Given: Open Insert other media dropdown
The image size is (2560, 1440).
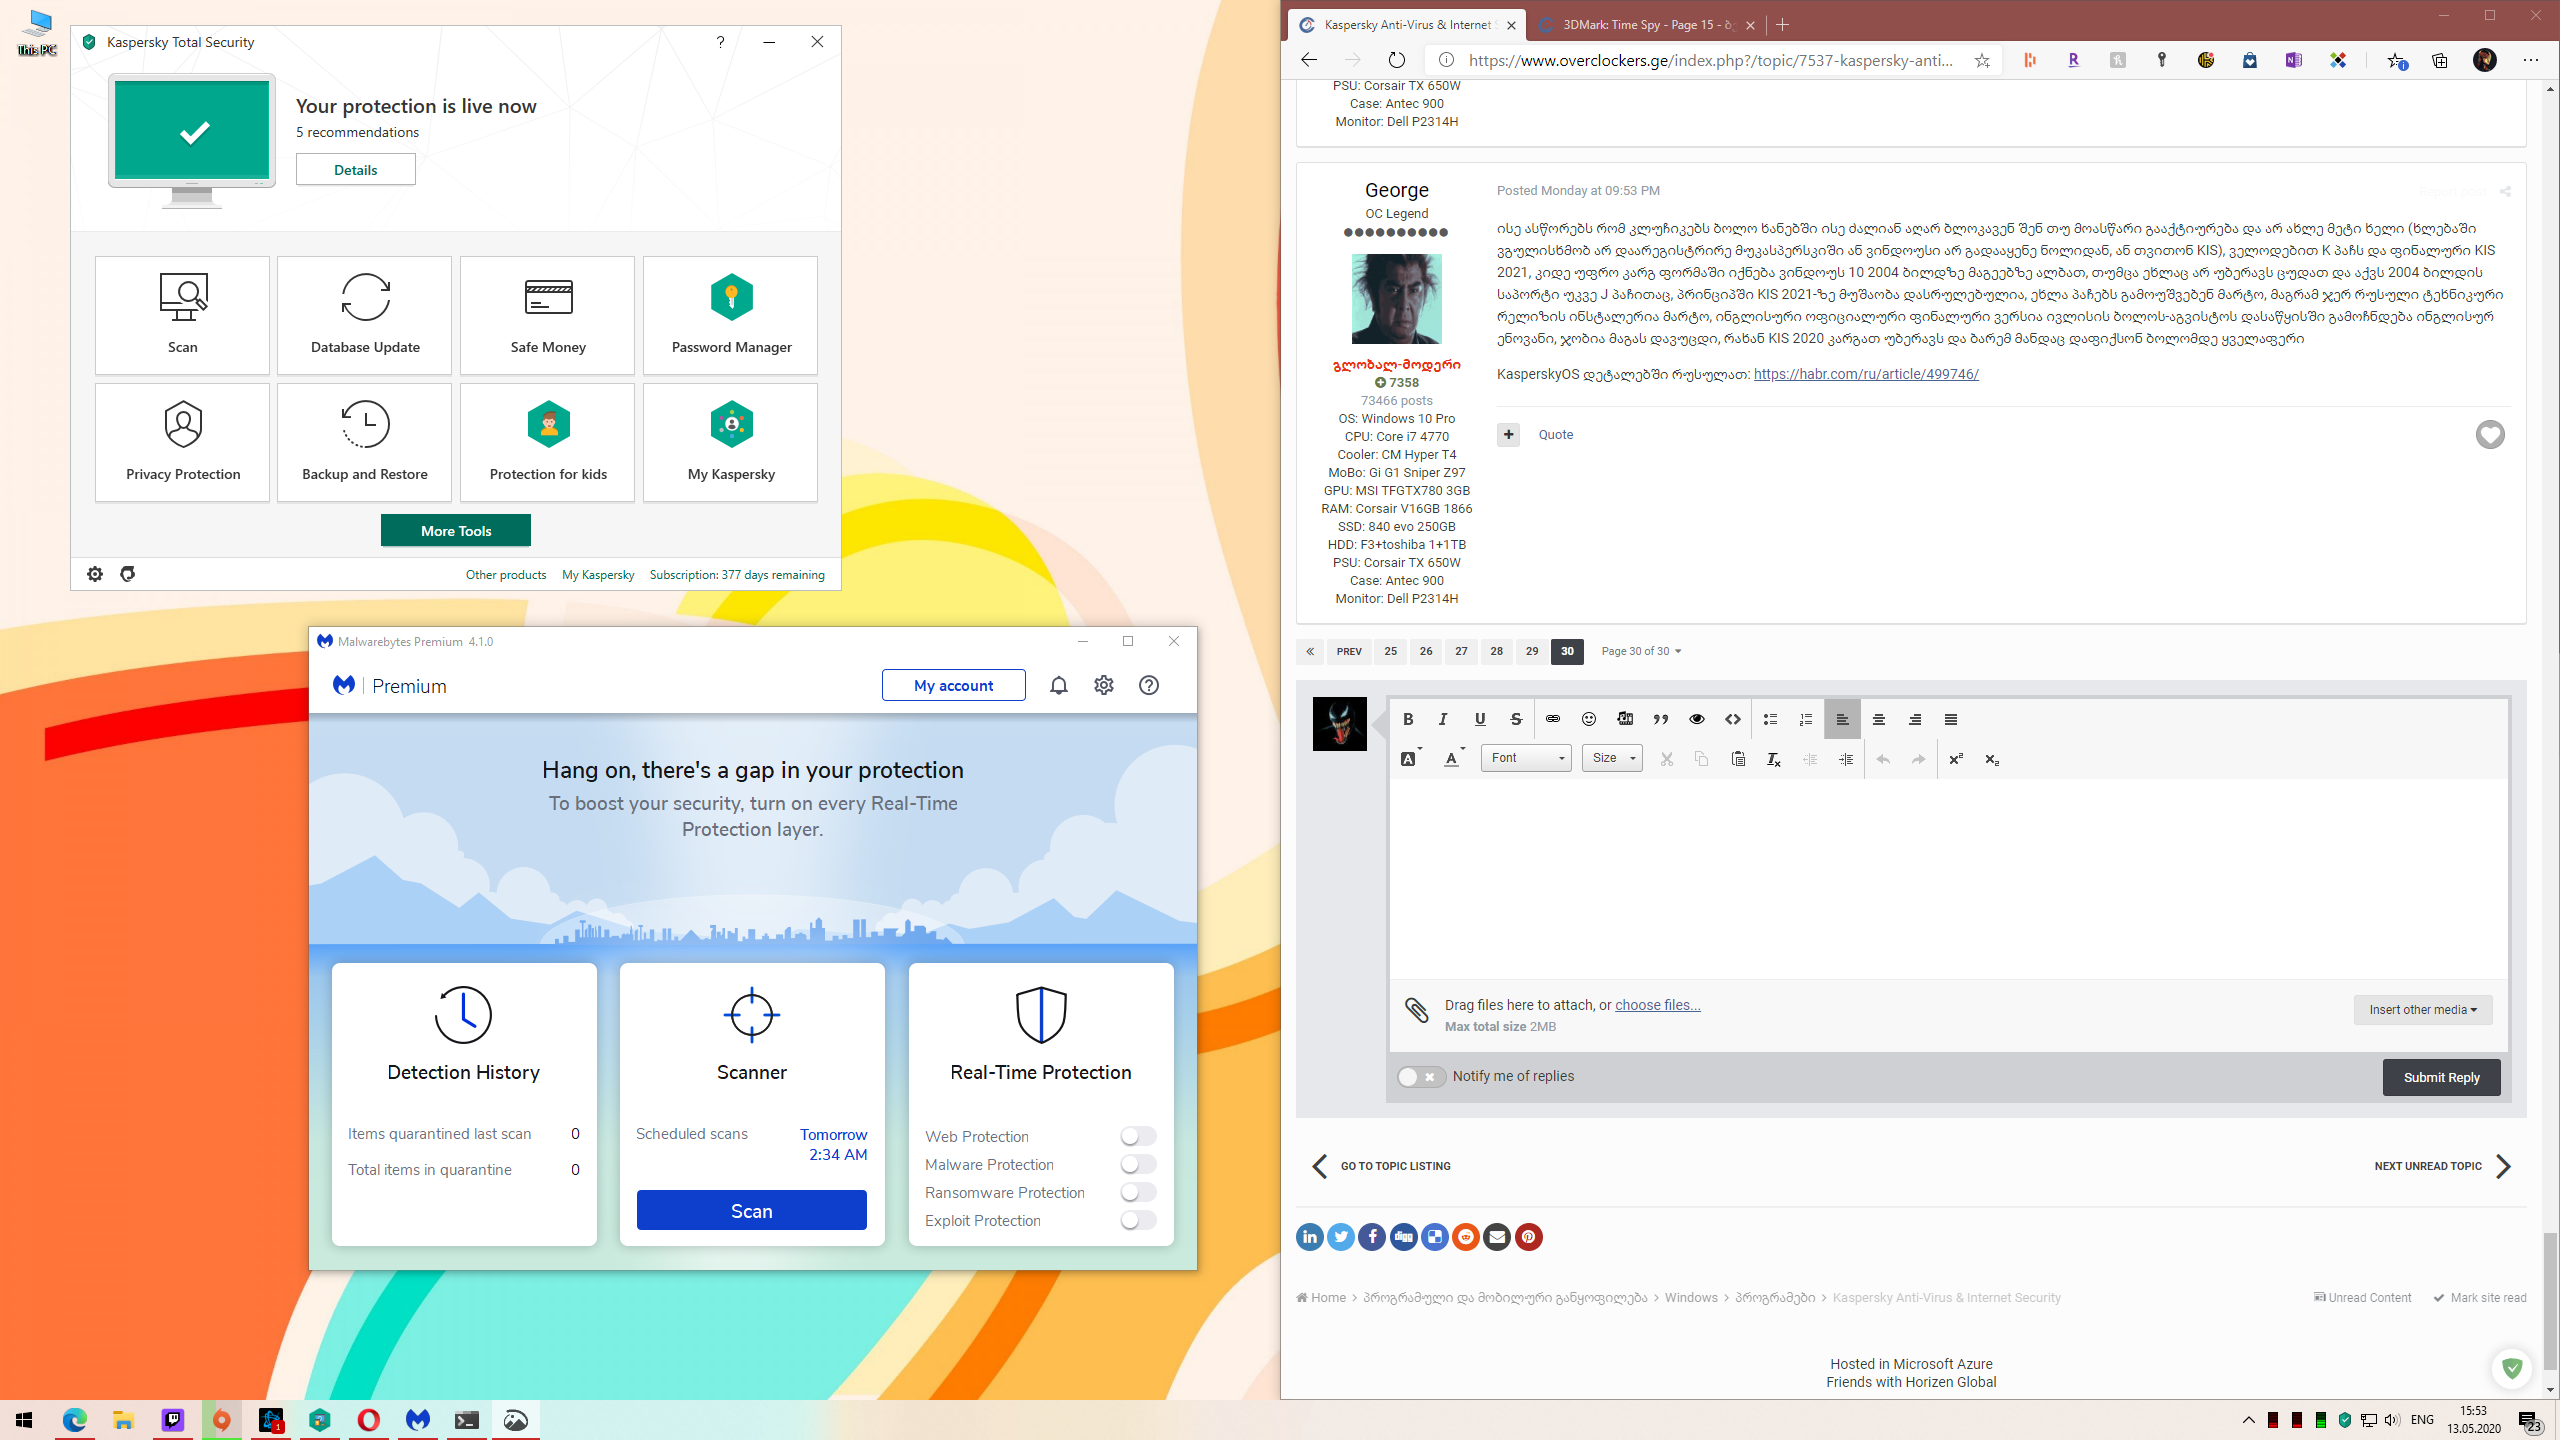Looking at the screenshot, I should coord(2421,1009).
